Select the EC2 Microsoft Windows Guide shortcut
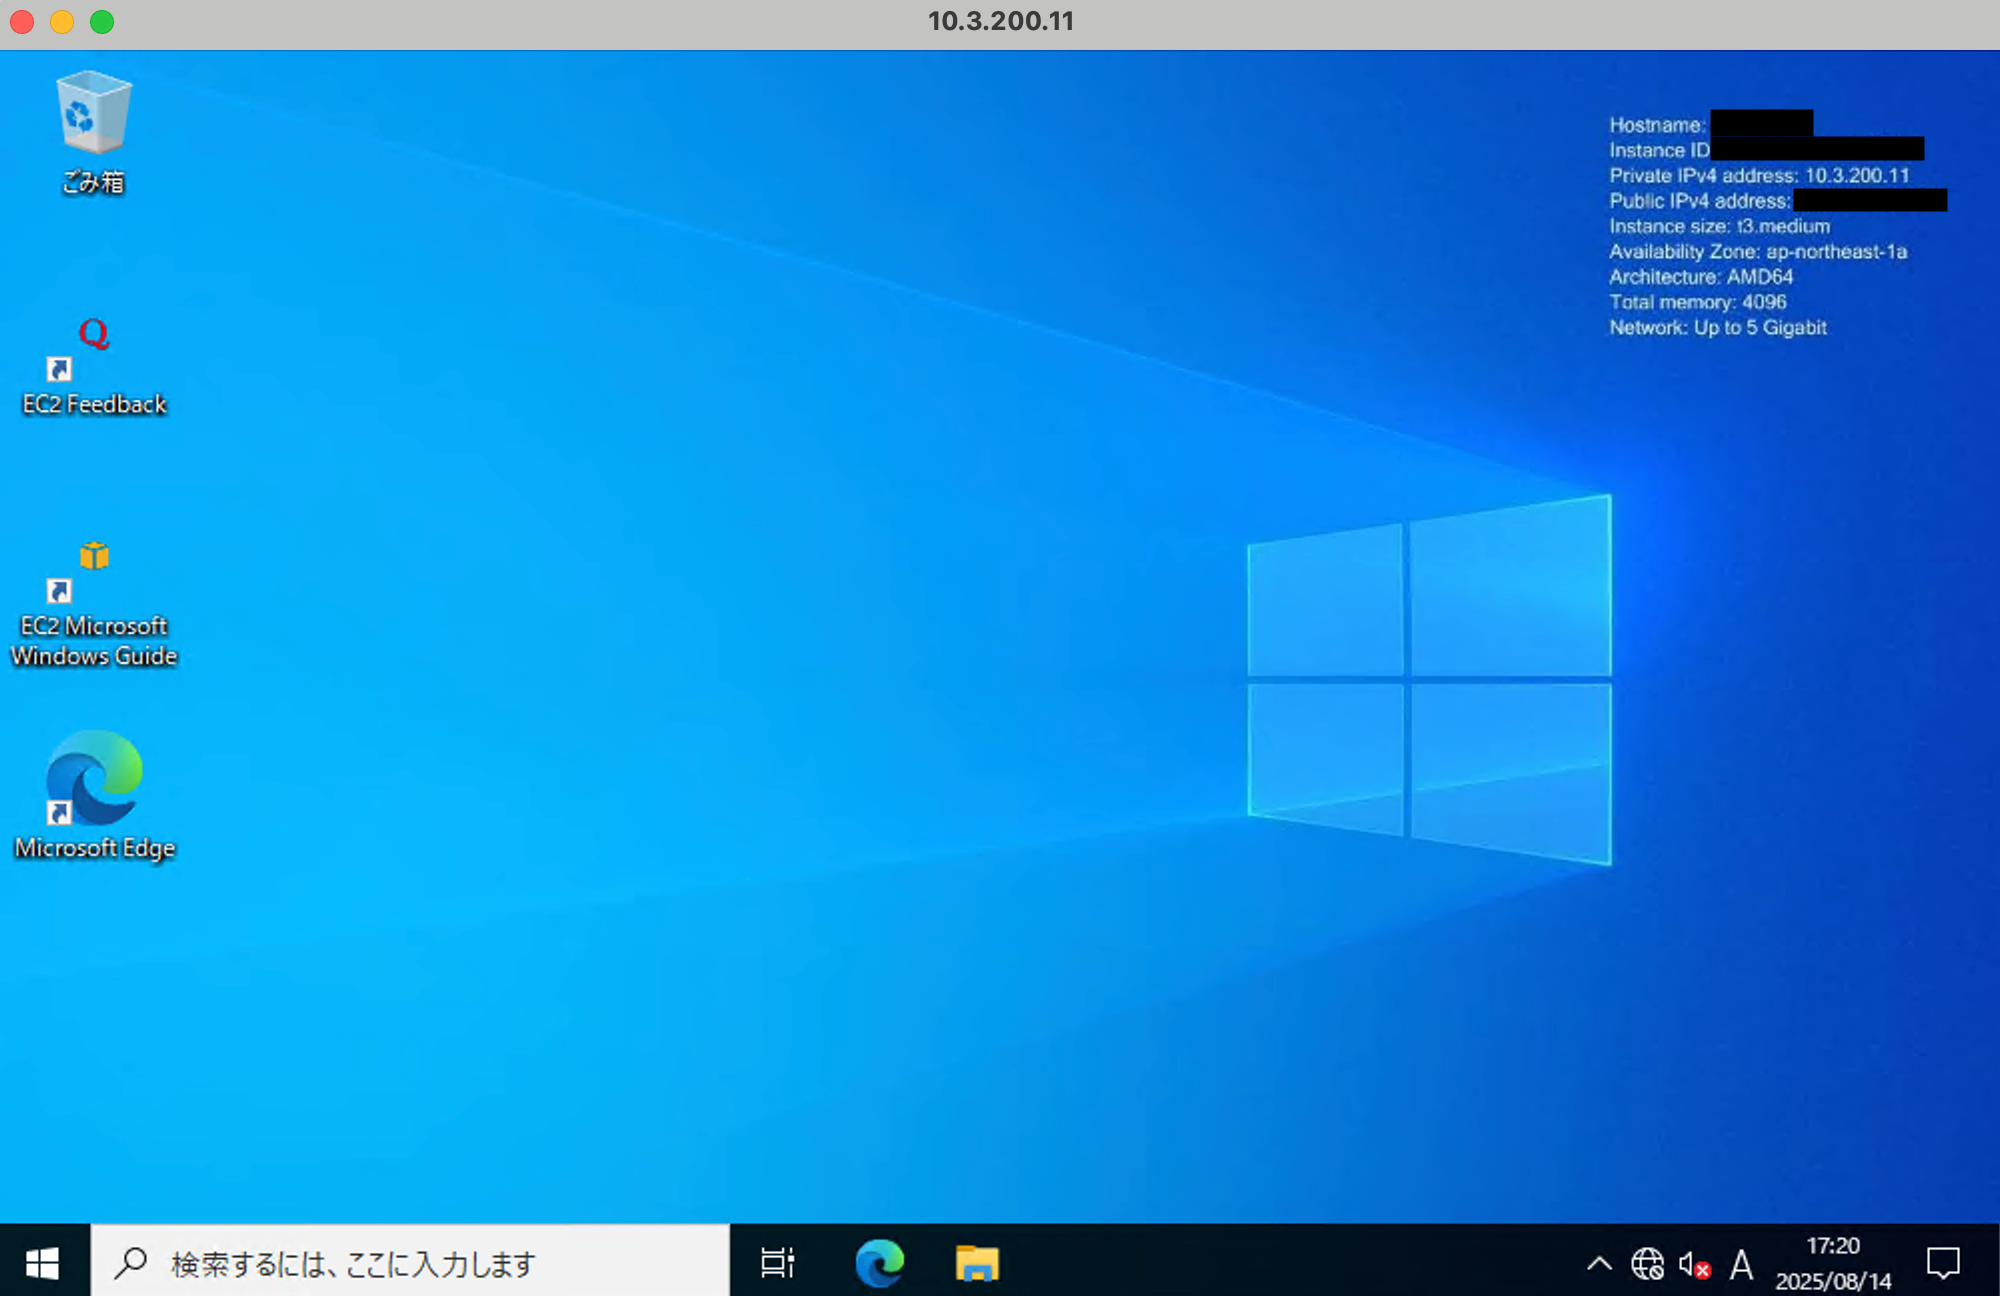 coord(94,605)
